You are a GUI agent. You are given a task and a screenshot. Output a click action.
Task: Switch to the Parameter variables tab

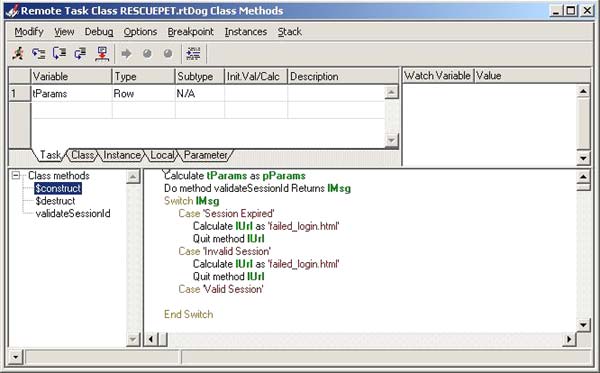[205, 155]
